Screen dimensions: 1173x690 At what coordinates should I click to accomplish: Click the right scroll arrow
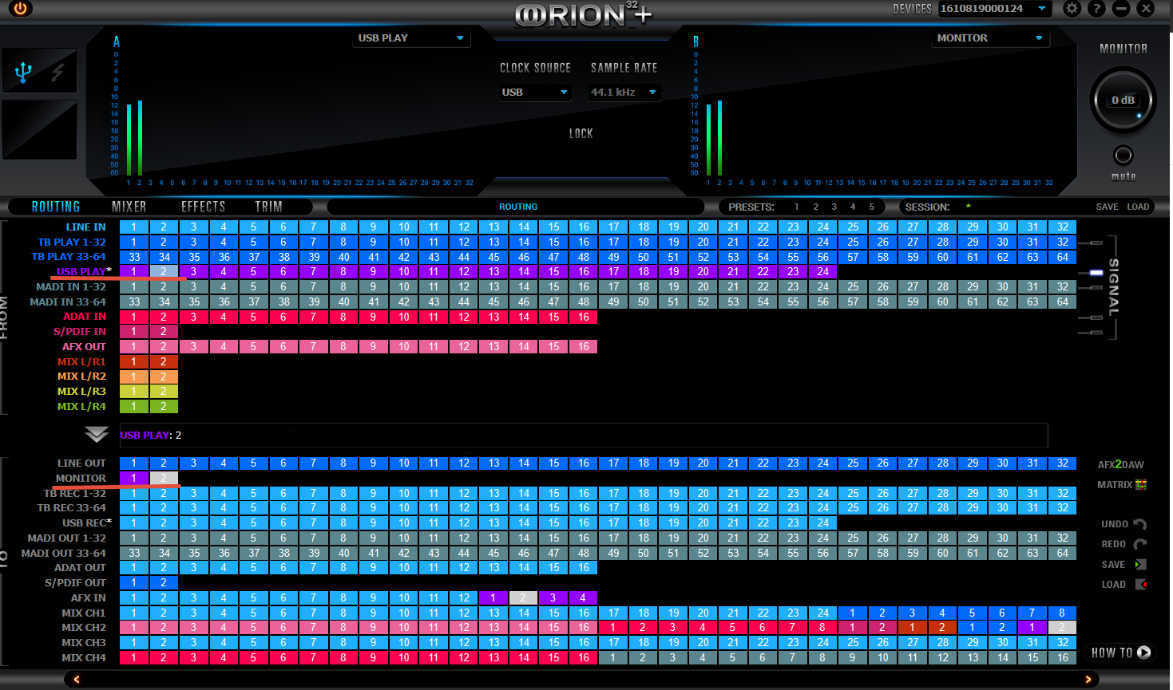tap(1088, 680)
